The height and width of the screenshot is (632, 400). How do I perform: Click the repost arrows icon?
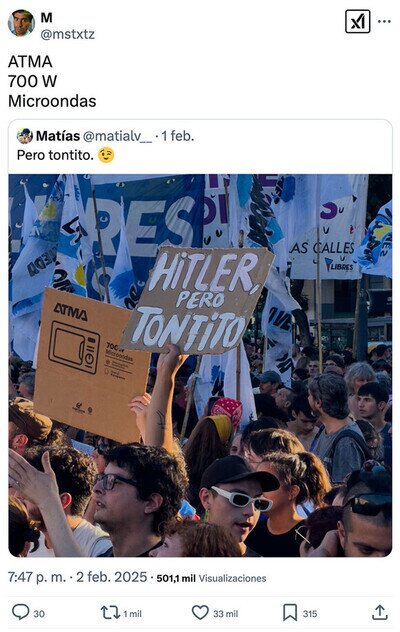coord(110,613)
